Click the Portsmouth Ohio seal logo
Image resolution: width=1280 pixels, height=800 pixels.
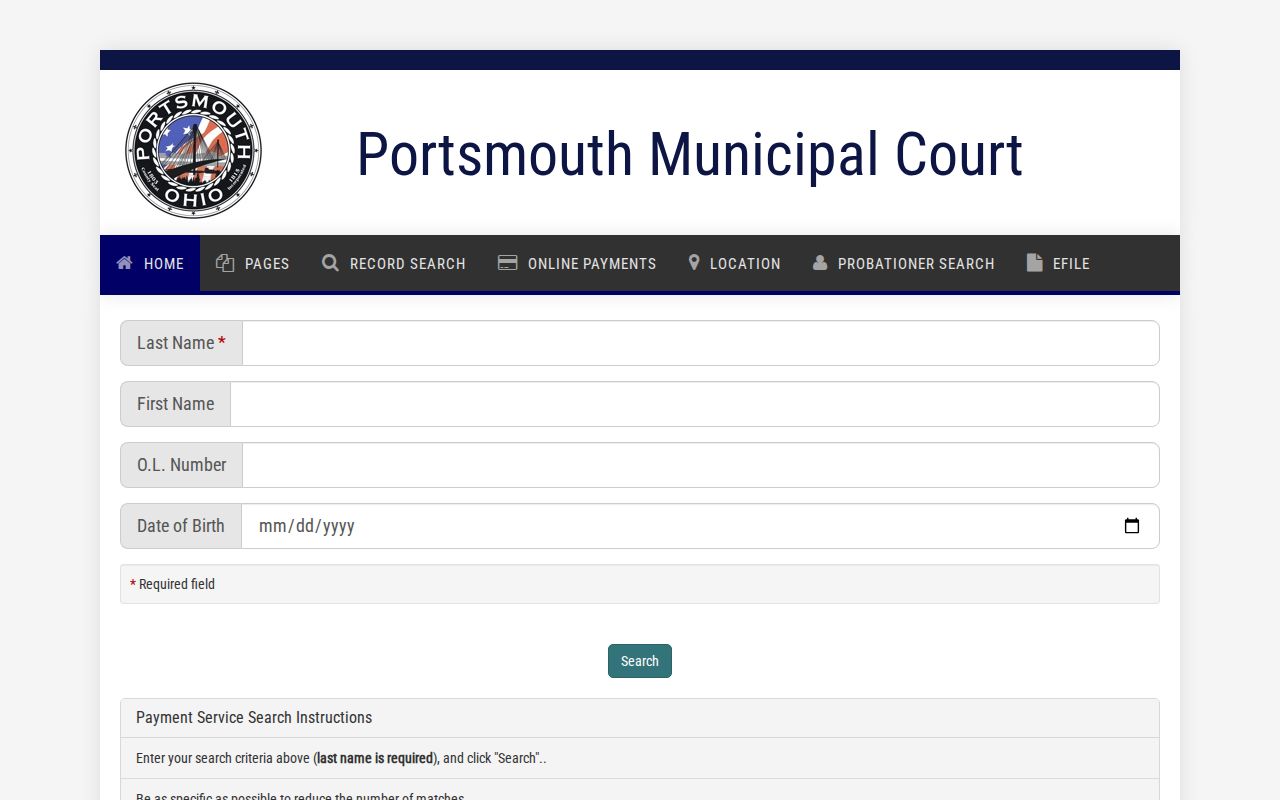pos(193,151)
